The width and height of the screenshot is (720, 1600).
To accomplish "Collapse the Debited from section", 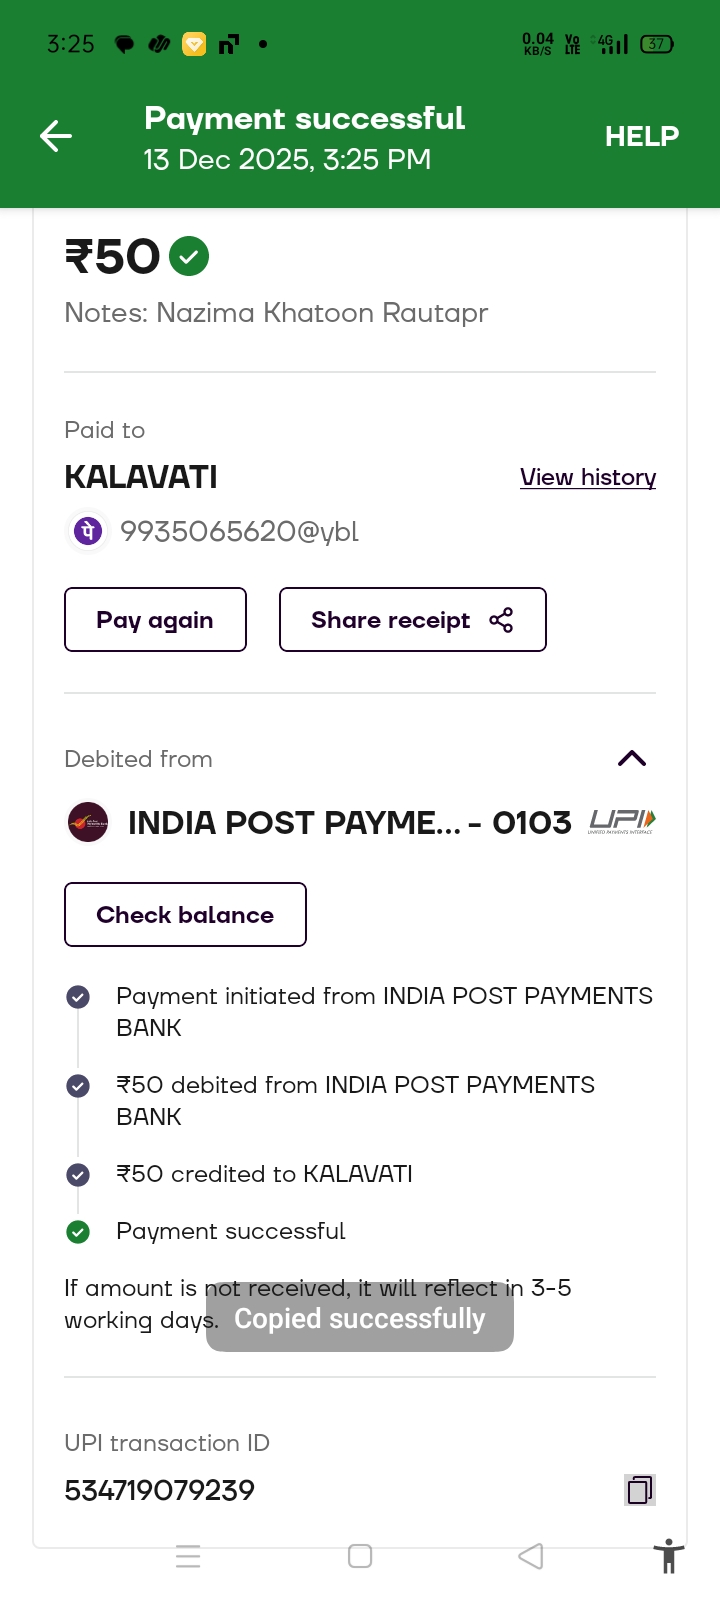I will click(x=632, y=759).
